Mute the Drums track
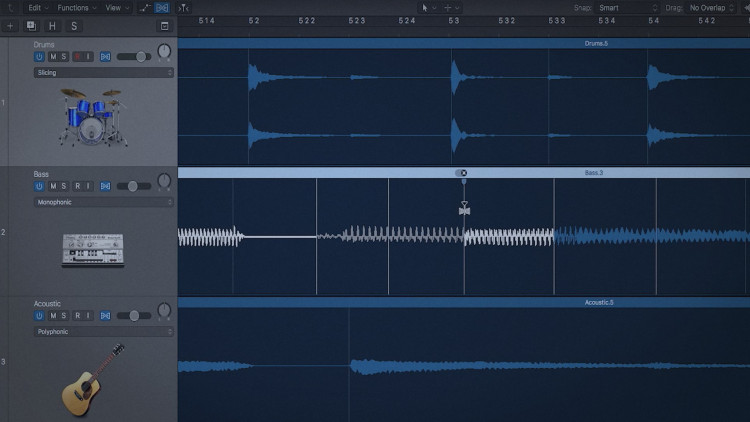The width and height of the screenshot is (750, 422). point(53,56)
